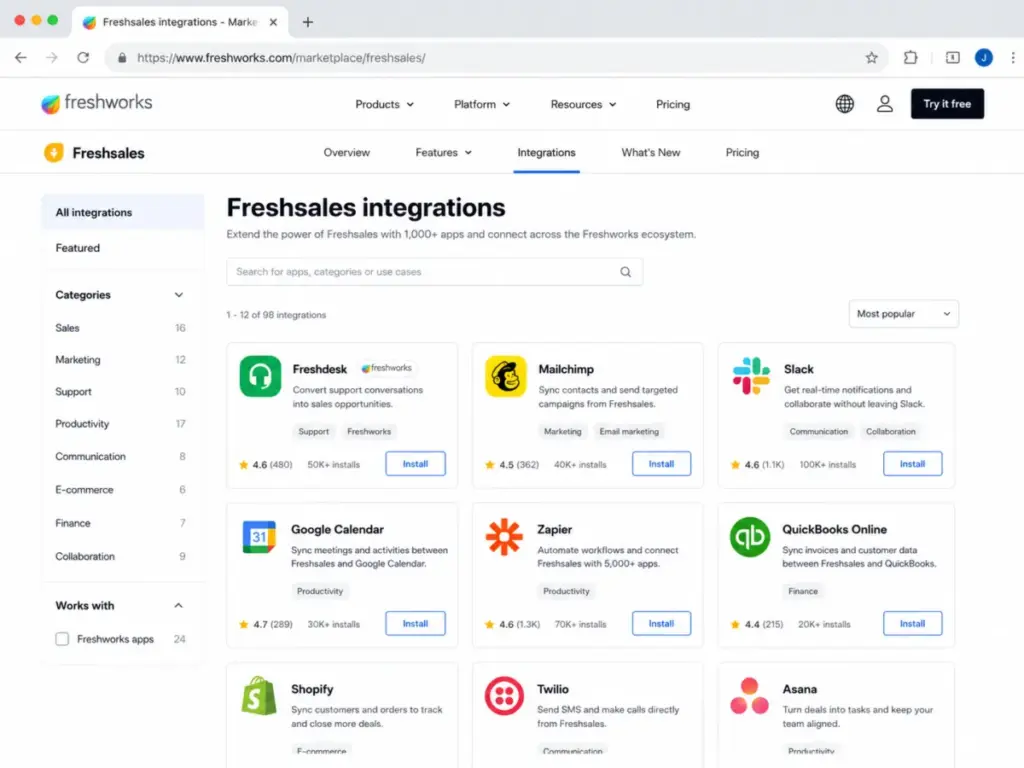
Task: Open the browser extensions puzzle icon
Action: click(x=910, y=57)
